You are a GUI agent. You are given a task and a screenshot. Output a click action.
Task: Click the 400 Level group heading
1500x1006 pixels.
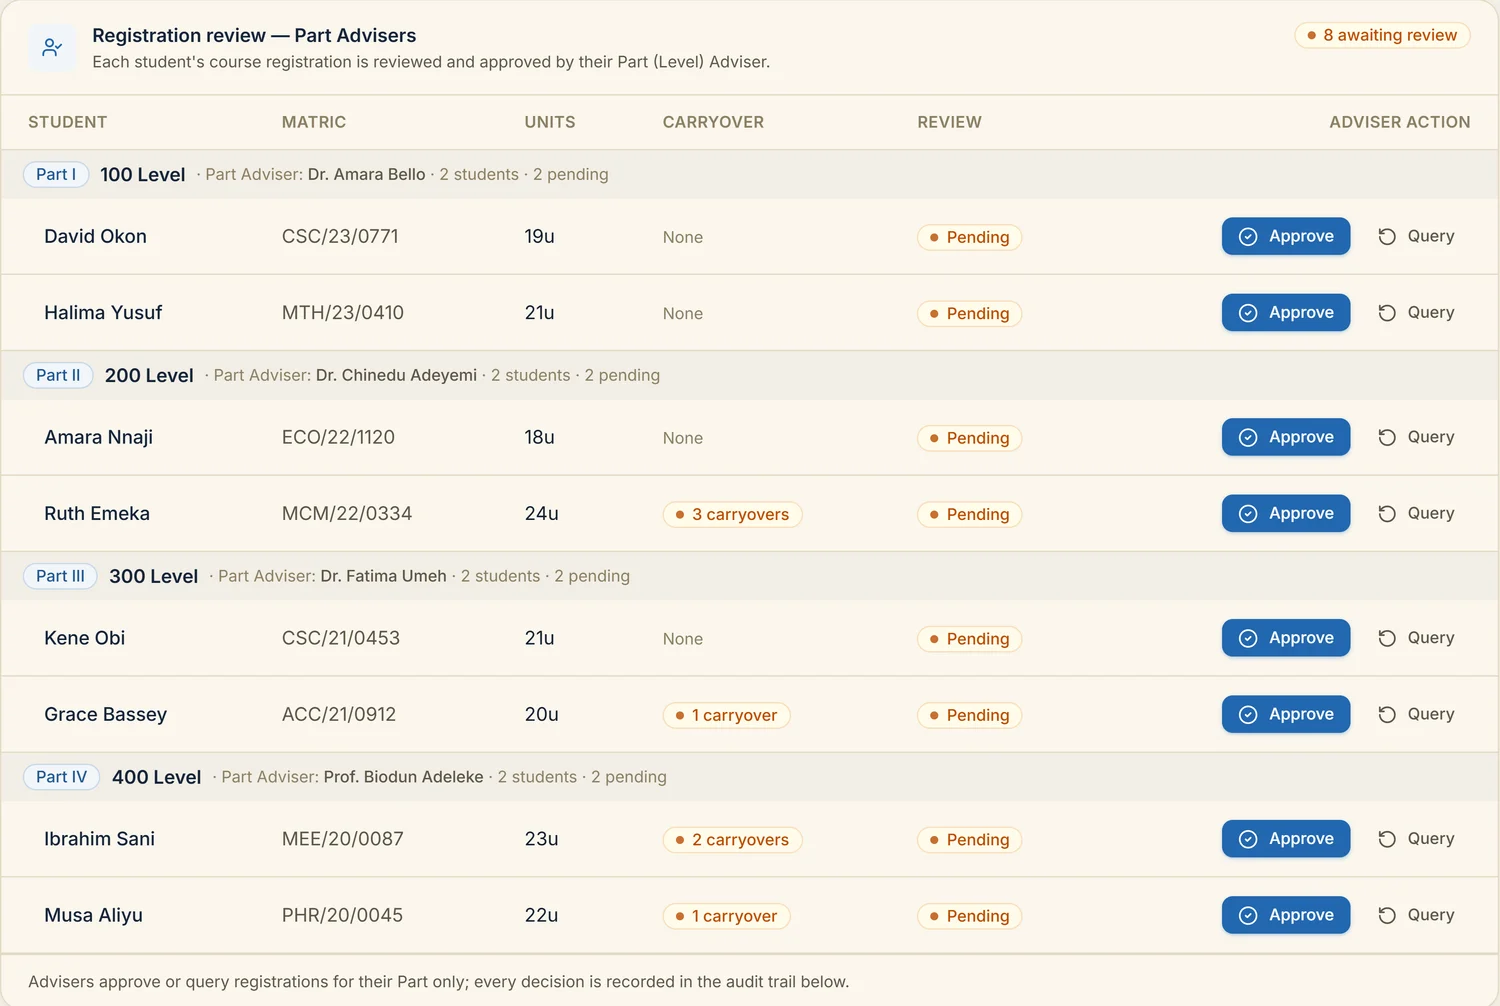point(157,778)
